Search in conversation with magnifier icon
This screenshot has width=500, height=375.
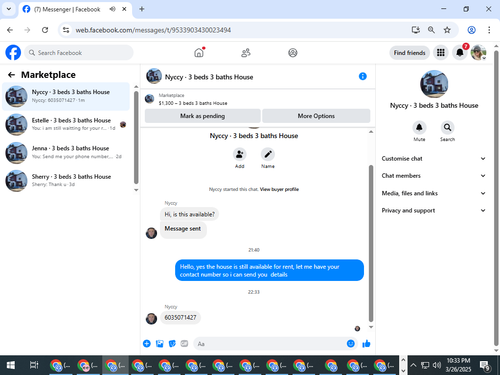pos(447,127)
